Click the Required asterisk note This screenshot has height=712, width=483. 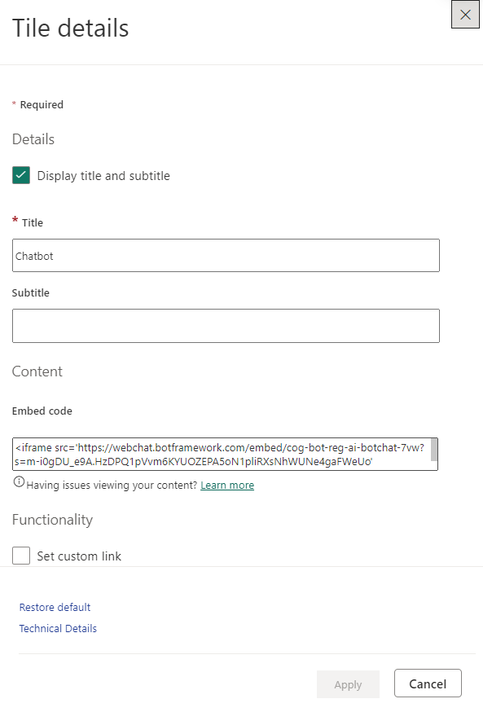(38, 105)
